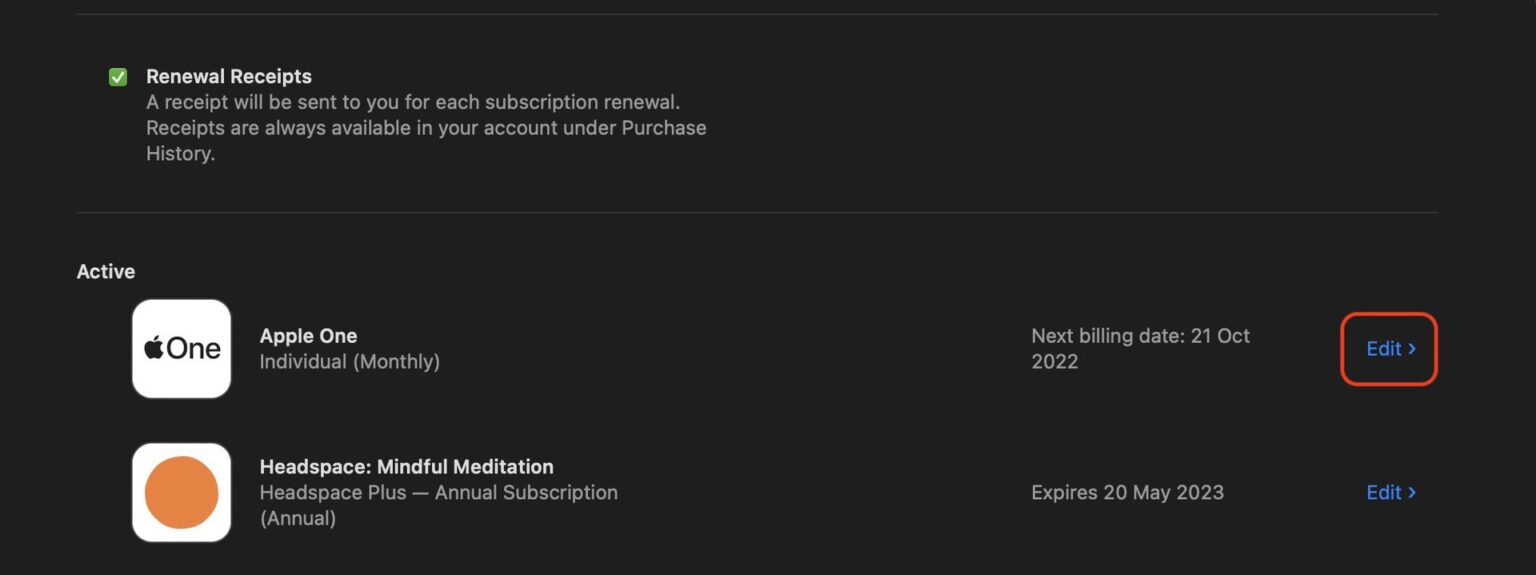Screen dimensions: 1536x575
Task: Click the Purchase History mention
Action: pos(663,129)
